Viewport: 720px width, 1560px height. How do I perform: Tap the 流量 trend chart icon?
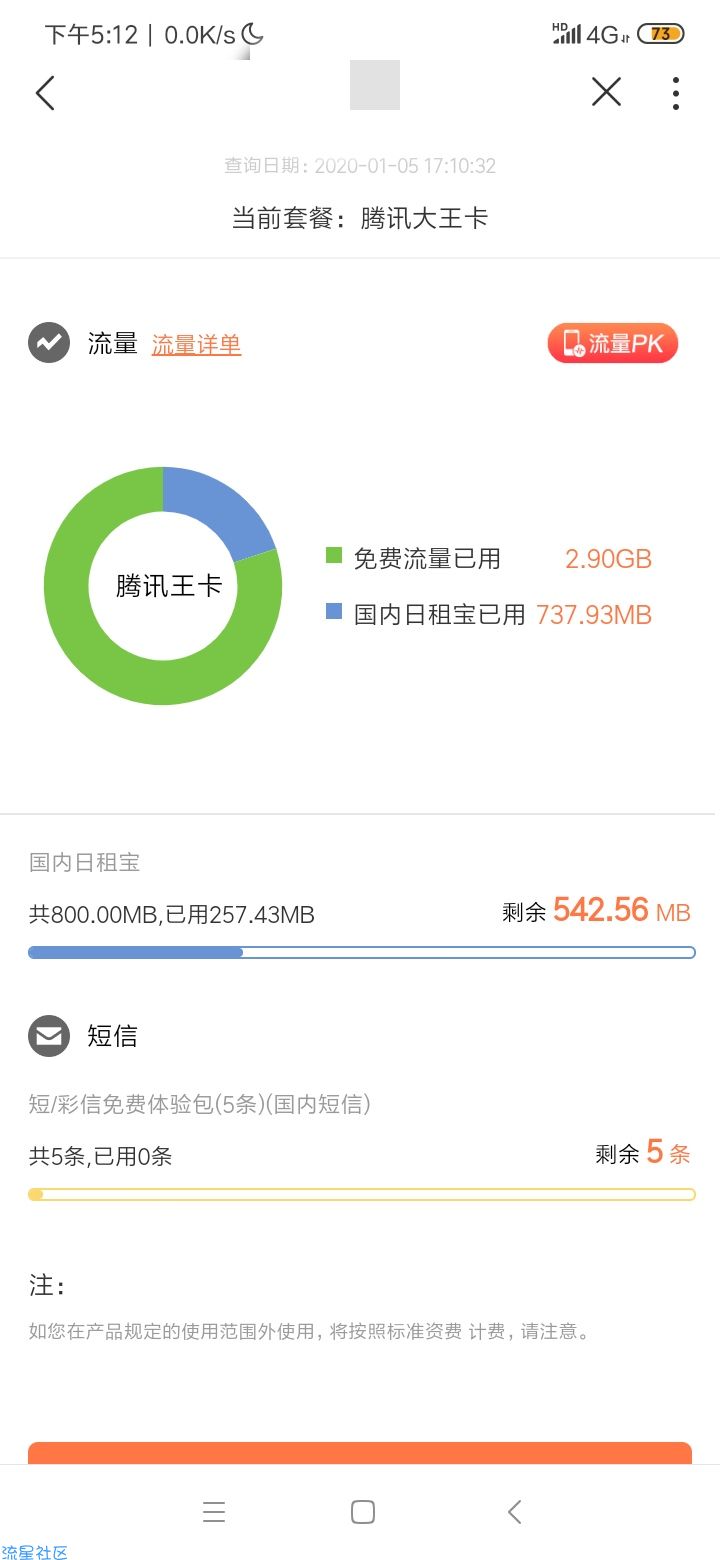(x=49, y=343)
